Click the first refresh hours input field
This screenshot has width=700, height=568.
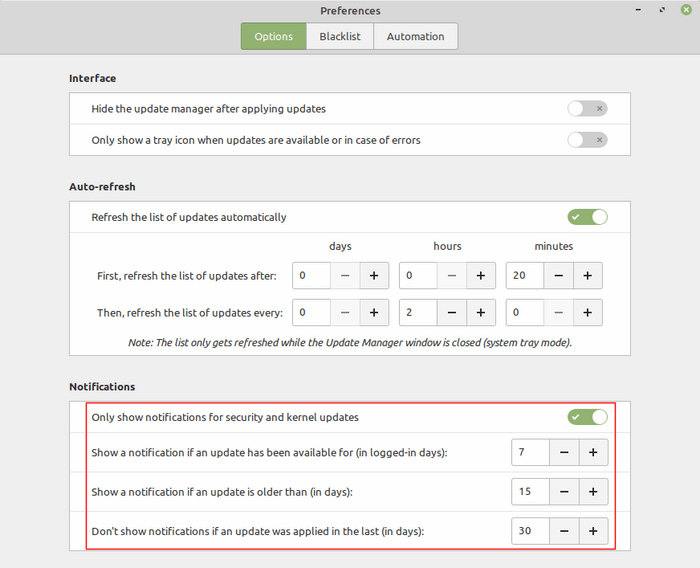418,276
